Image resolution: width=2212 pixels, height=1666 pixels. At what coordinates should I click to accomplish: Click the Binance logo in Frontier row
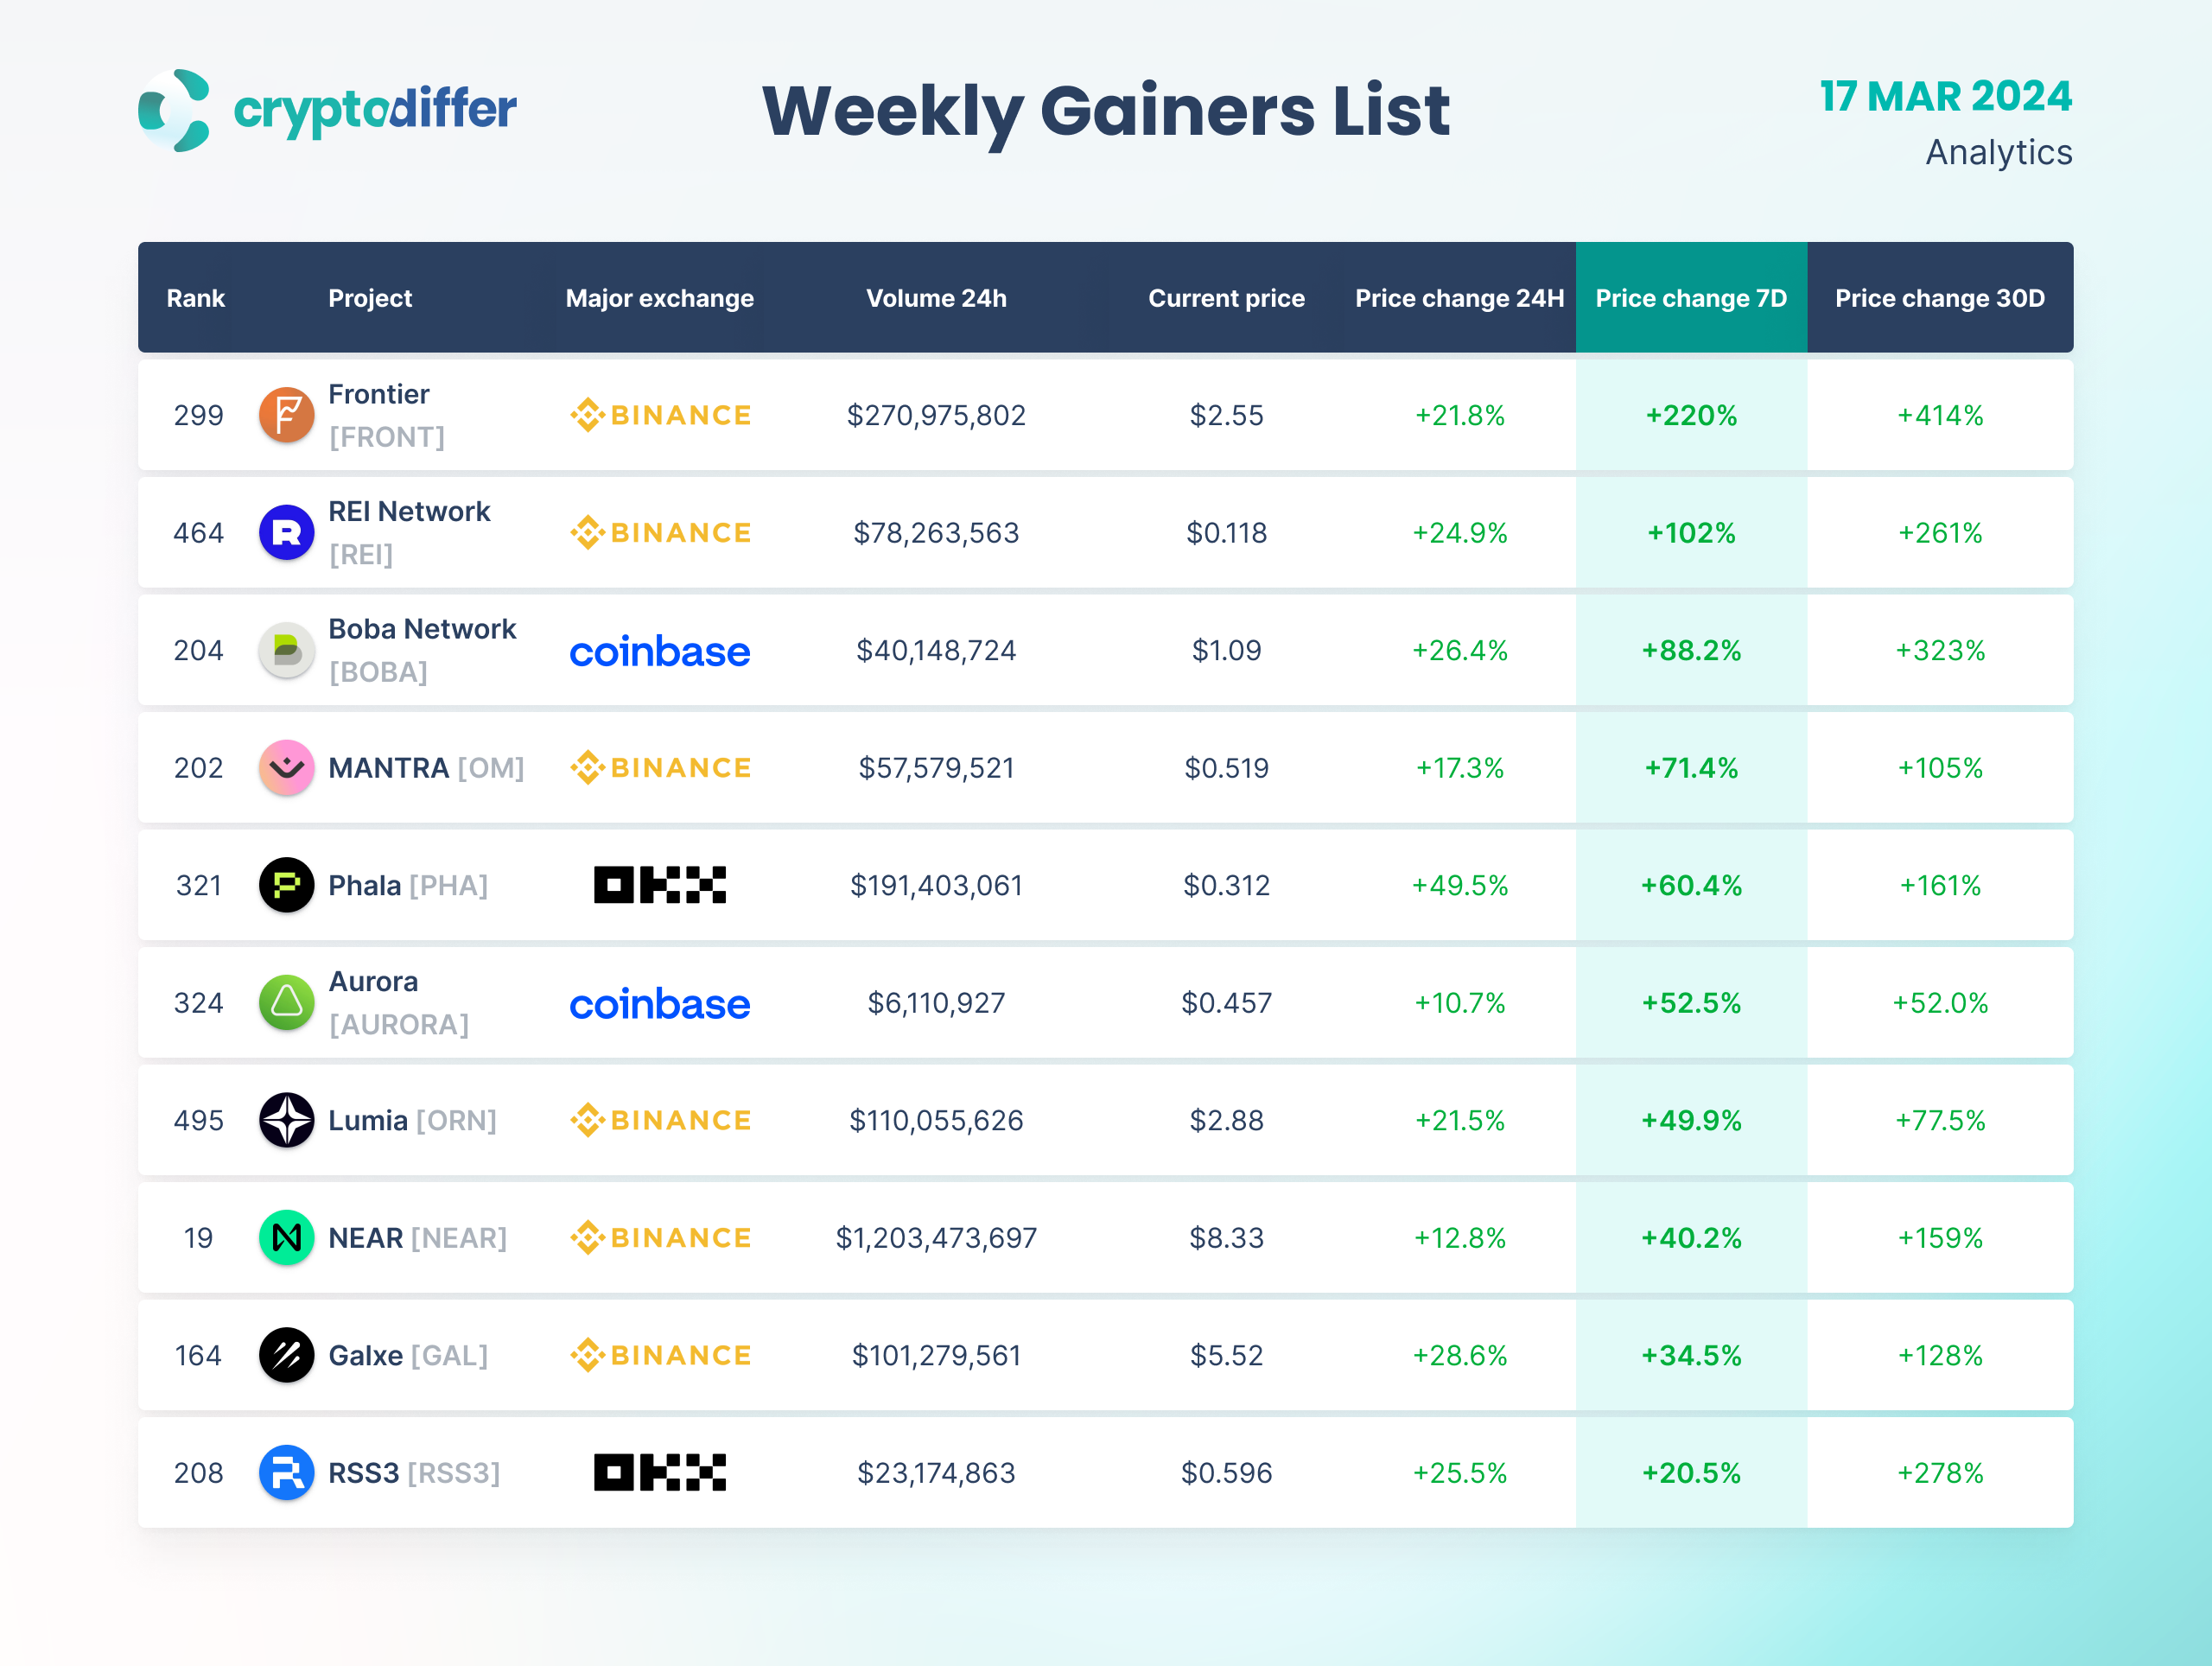pyautogui.click(x=660, y=415)
